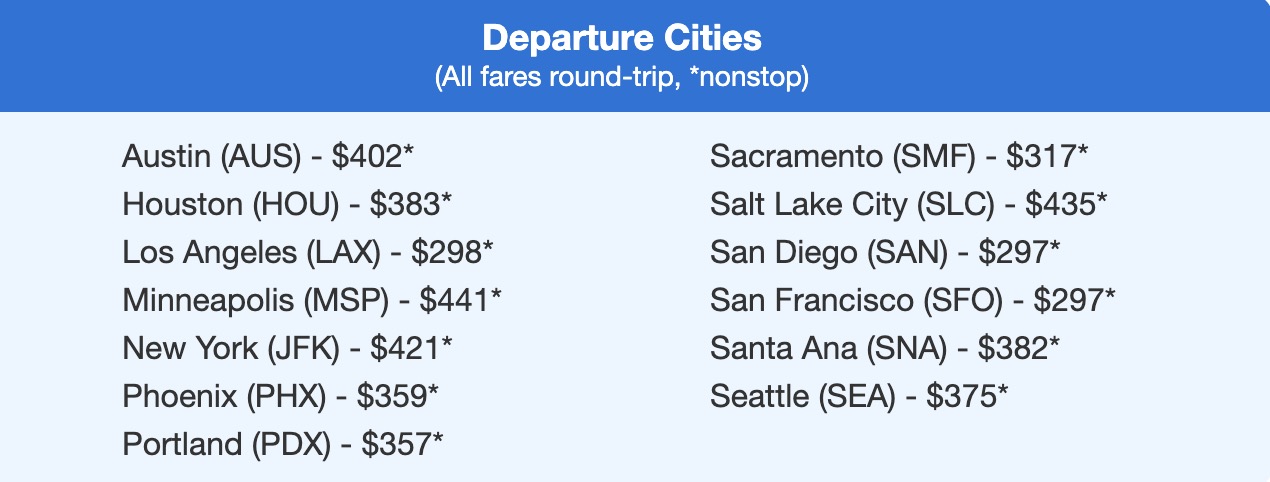Click the Sacramento (SMF) $317 fare

point(899,157)
